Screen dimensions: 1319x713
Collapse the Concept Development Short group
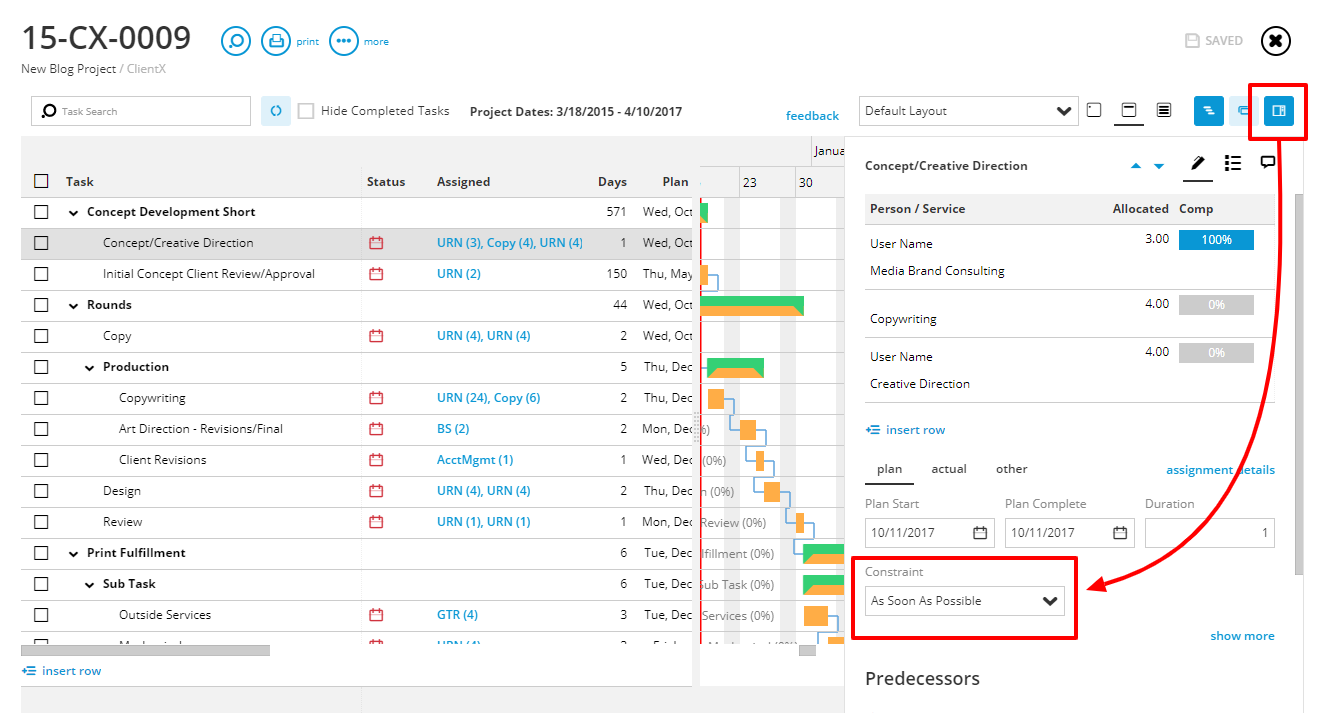(73, 213)
